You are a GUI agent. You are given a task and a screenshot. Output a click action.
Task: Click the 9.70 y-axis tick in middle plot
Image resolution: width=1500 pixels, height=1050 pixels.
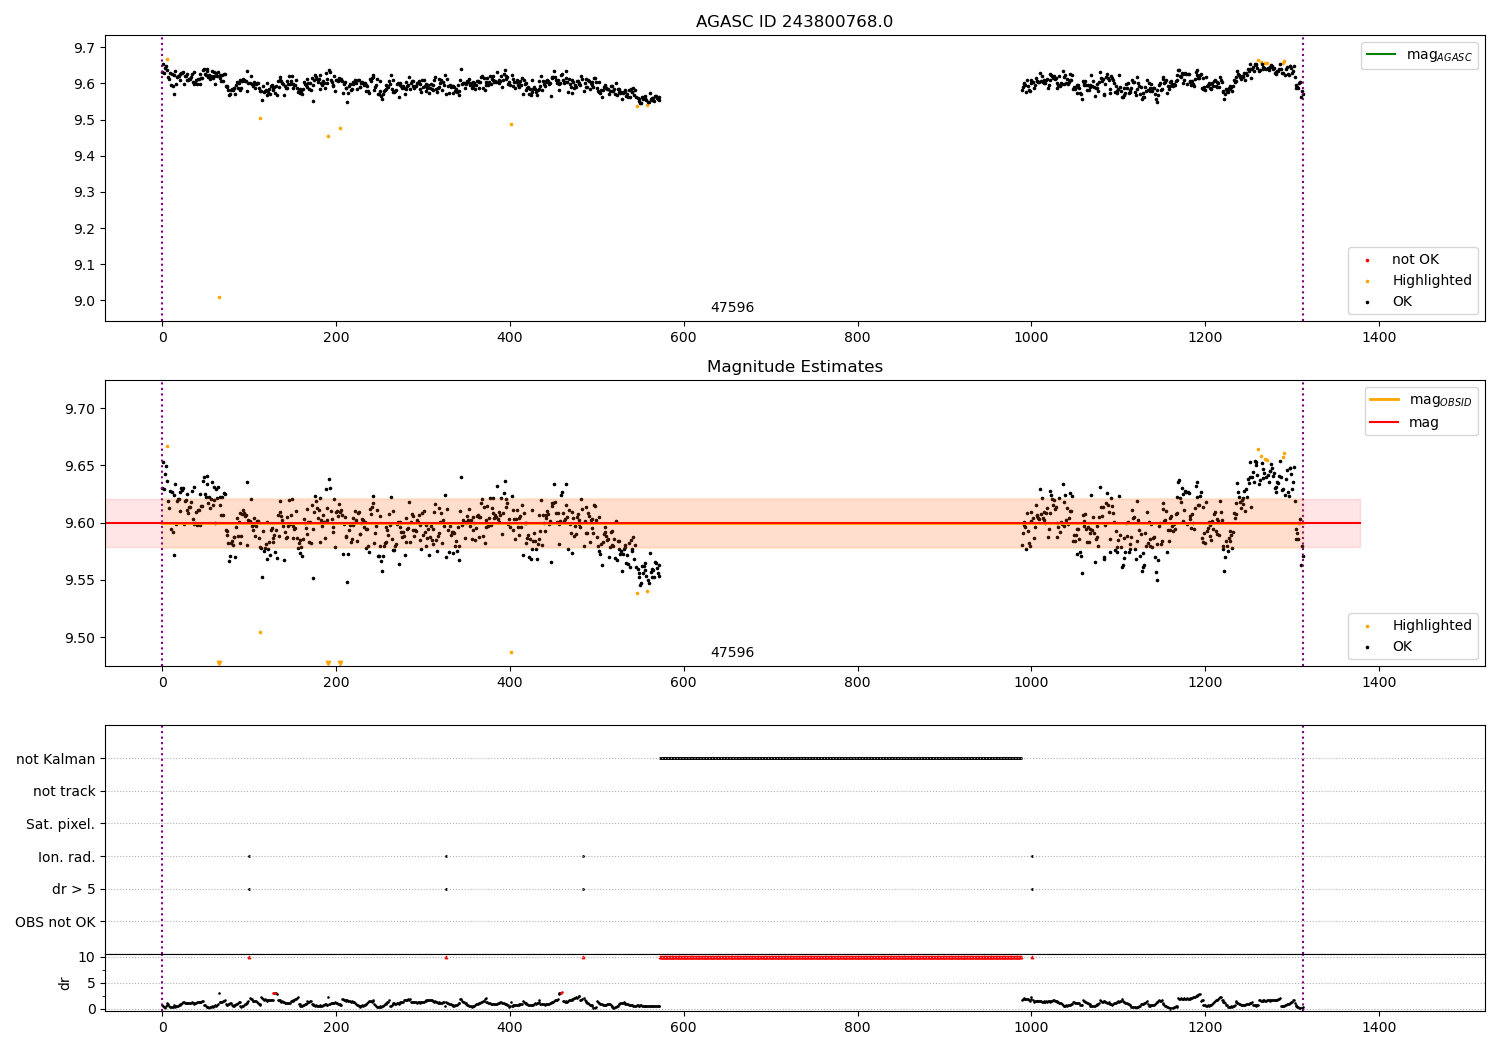pos(79,409)
